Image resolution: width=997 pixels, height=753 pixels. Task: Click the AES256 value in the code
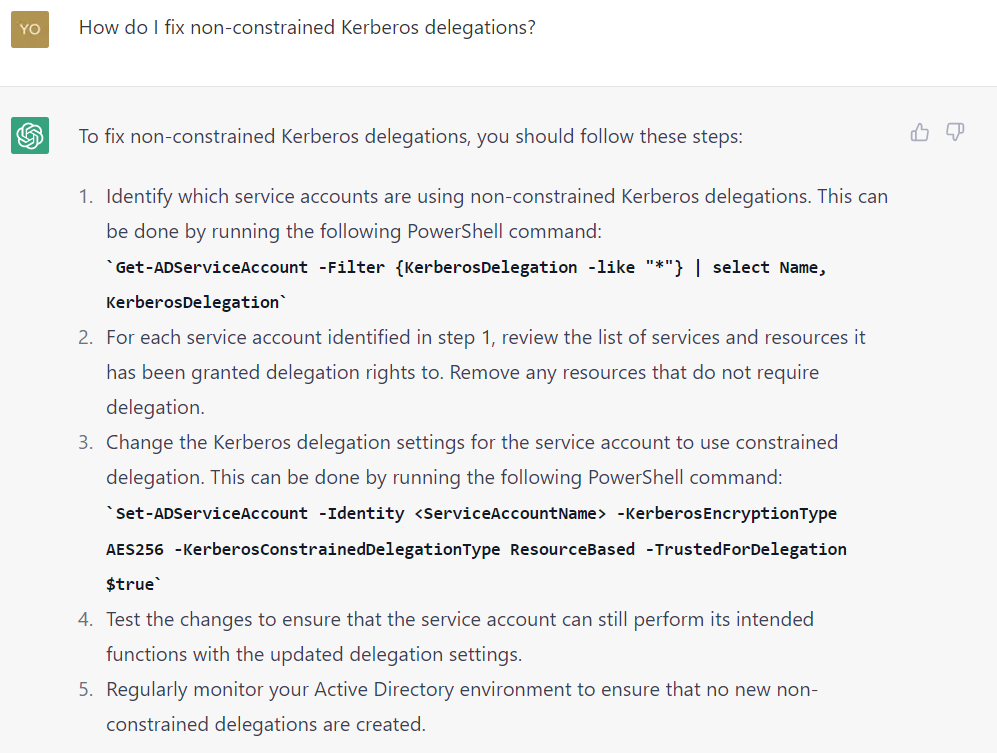(136, 549)
